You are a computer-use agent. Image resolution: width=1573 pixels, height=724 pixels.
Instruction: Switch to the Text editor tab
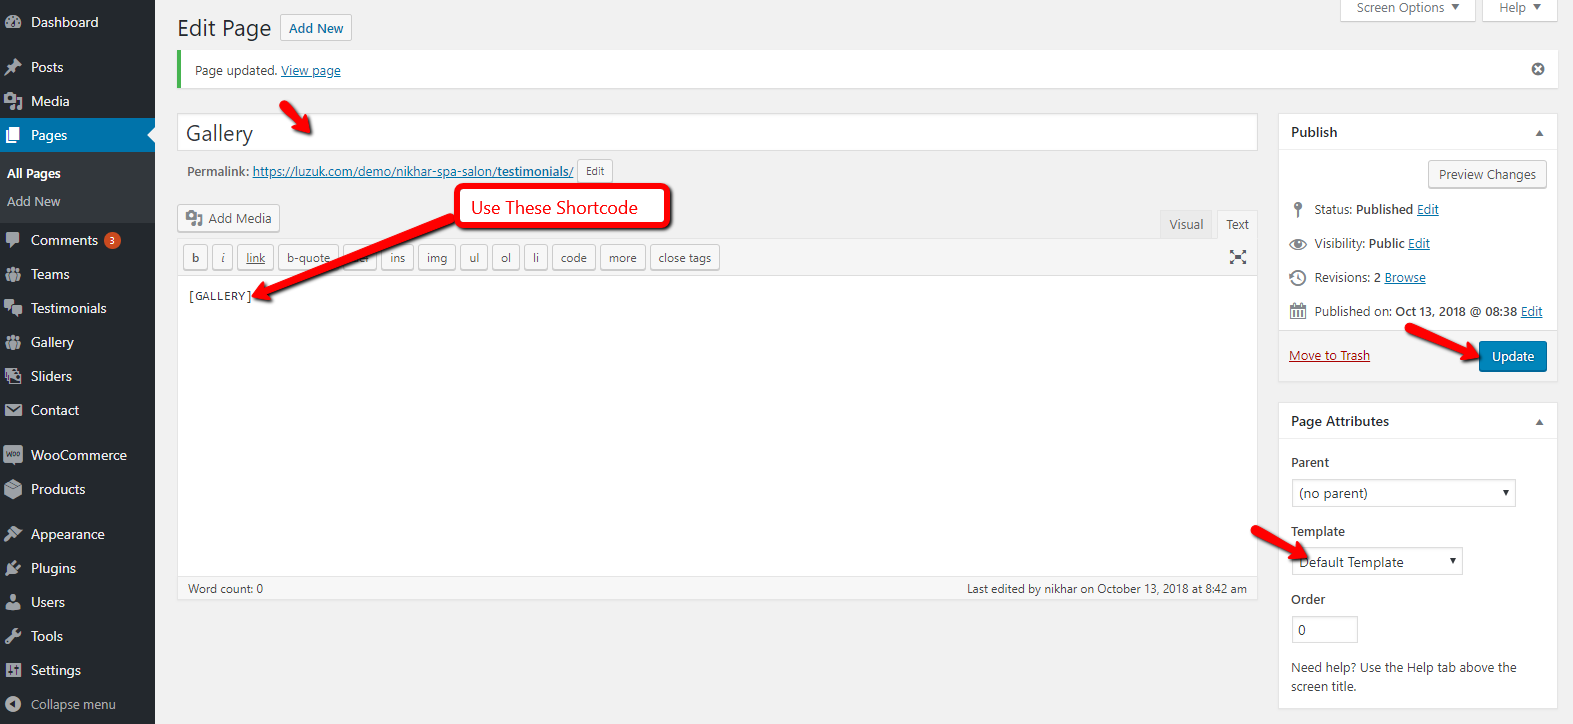(x=1237, y=224)
